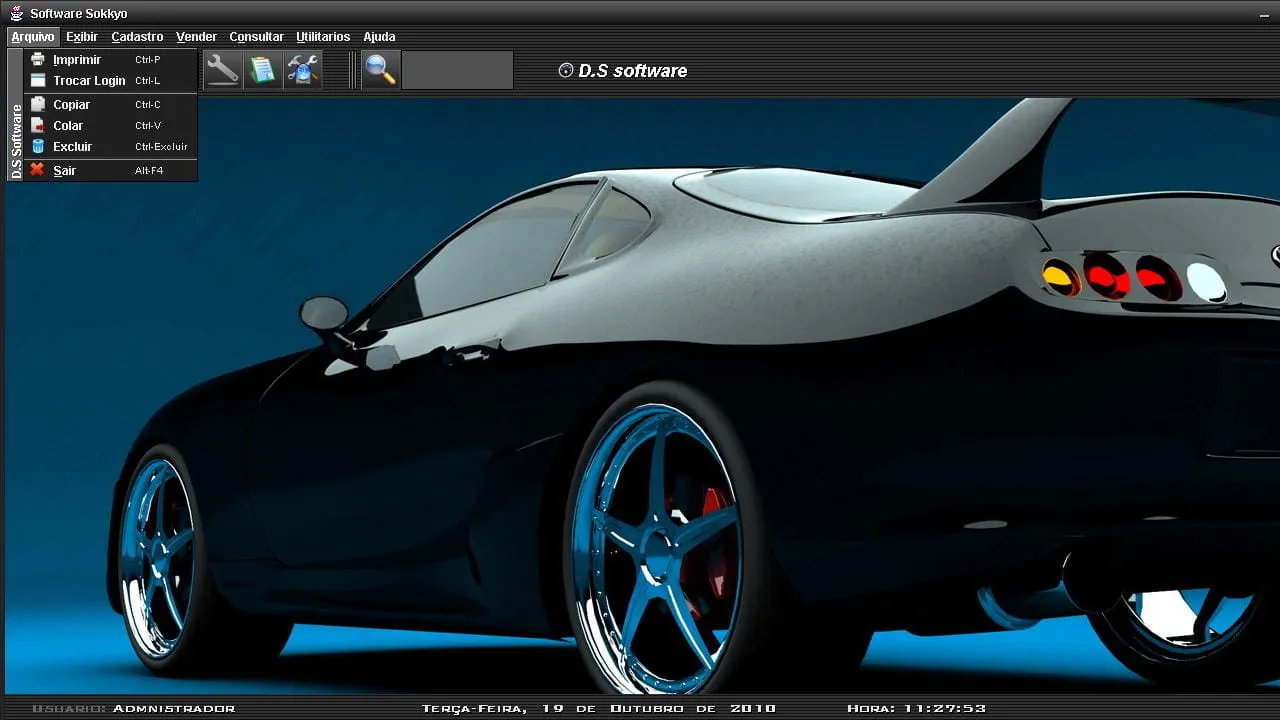
Task: Click the trash bin icon beside Excluir
Action: [38, 147]
